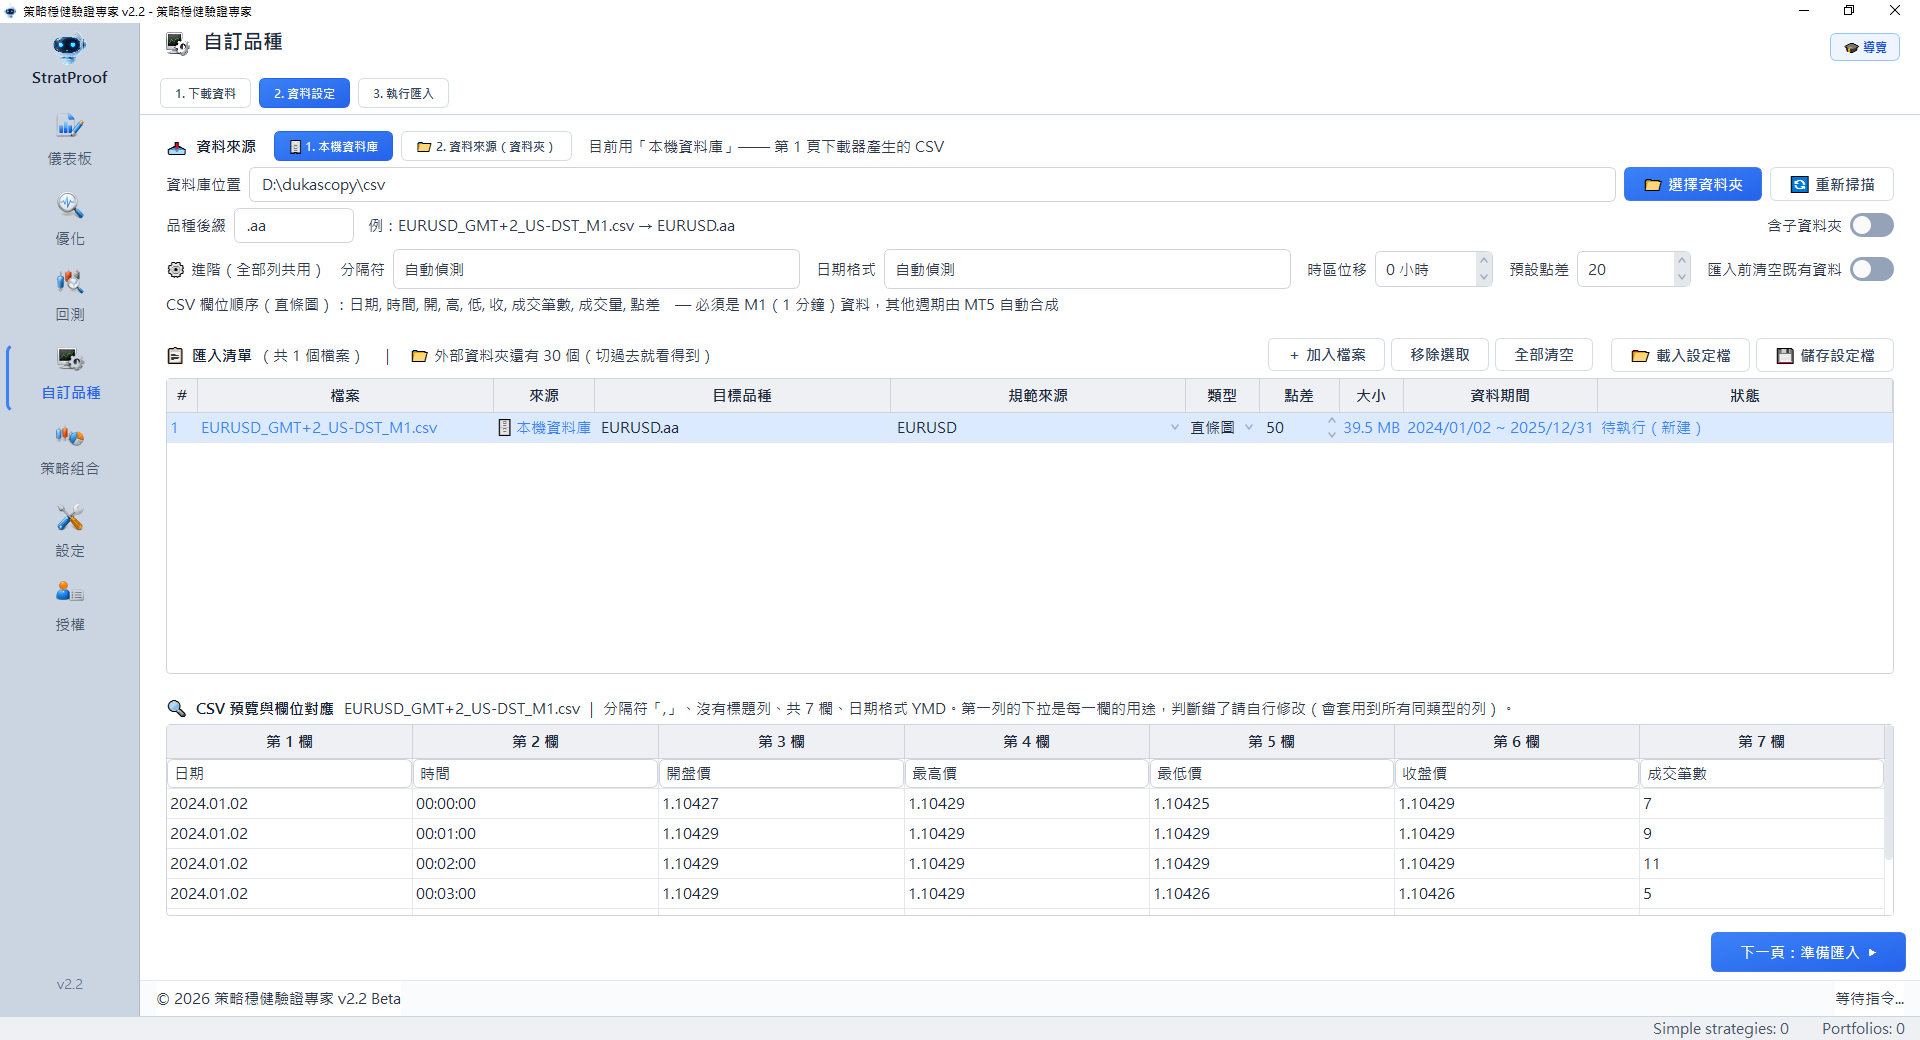The height and width of the screenshot is (1040, 1920).
Task: Click file EURUSD_GMT+2_US-DST_M1.csv in import list
Action: [320, 428]
